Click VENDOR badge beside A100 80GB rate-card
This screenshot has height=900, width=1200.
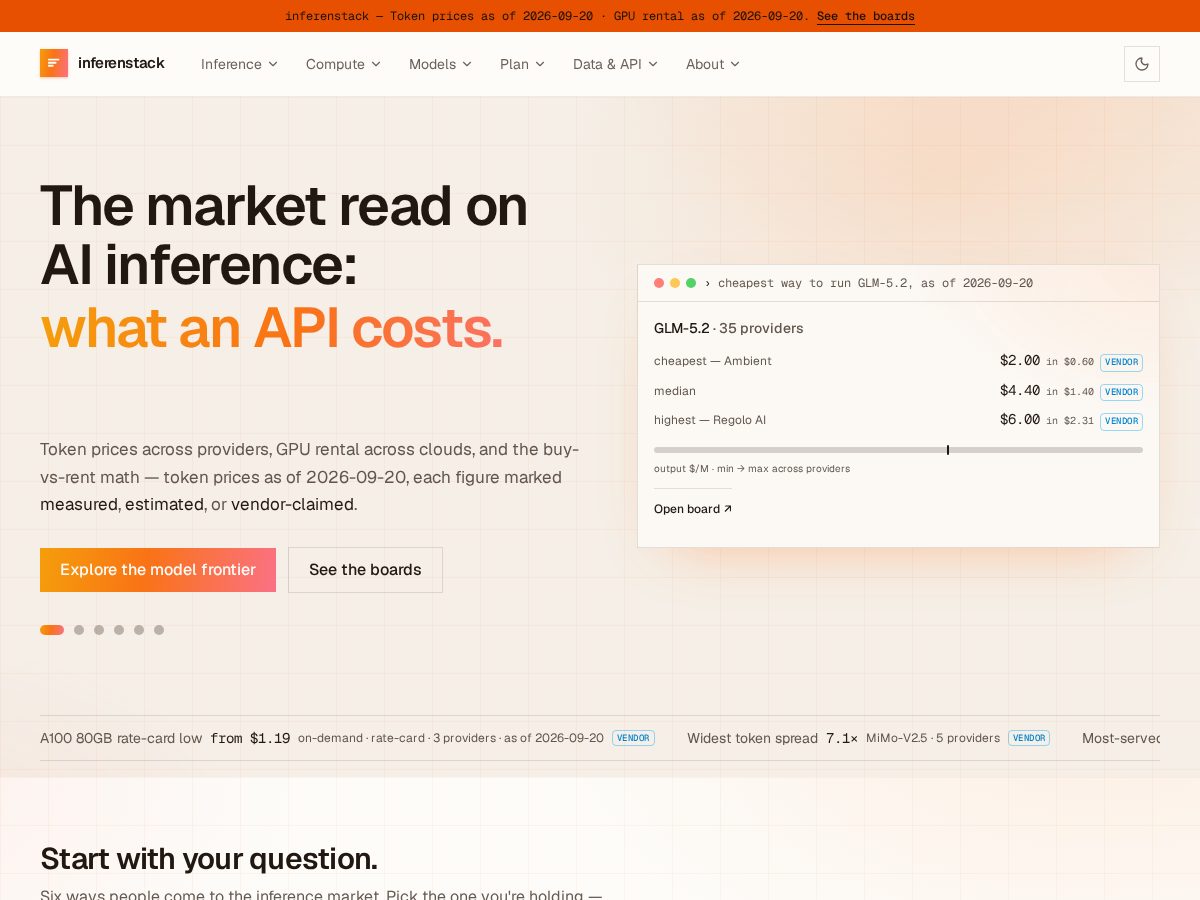tap(633, 738)
